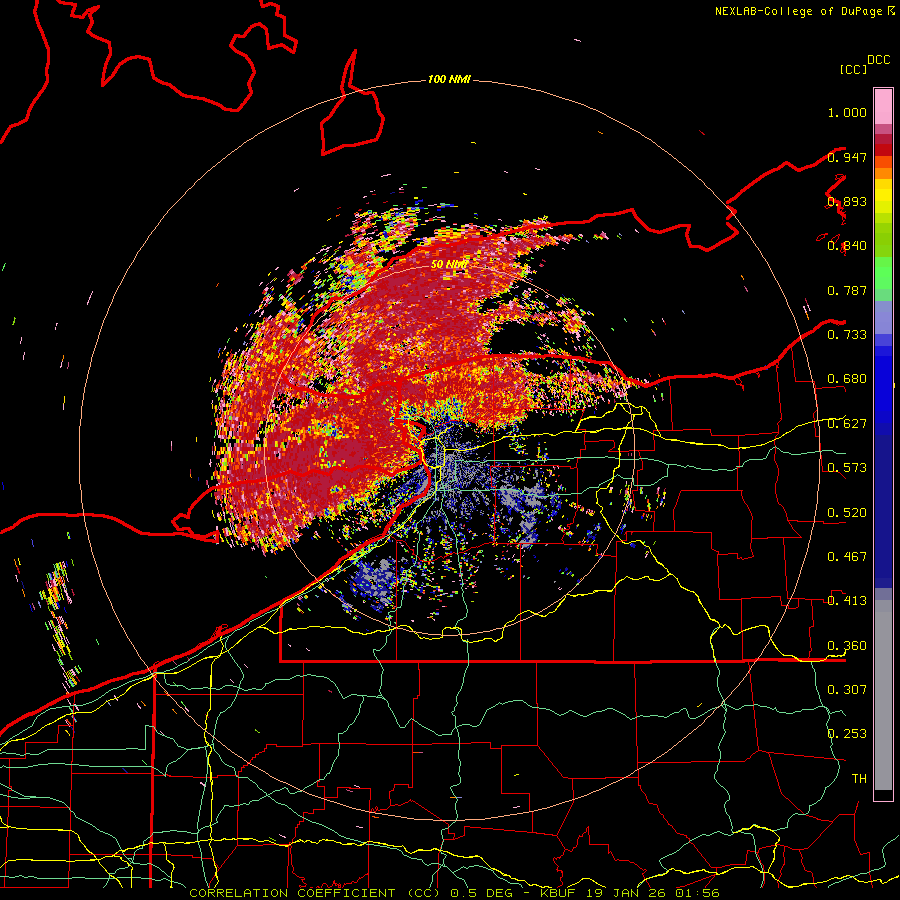Select the 1.000 value on legend

click(847, 112)
